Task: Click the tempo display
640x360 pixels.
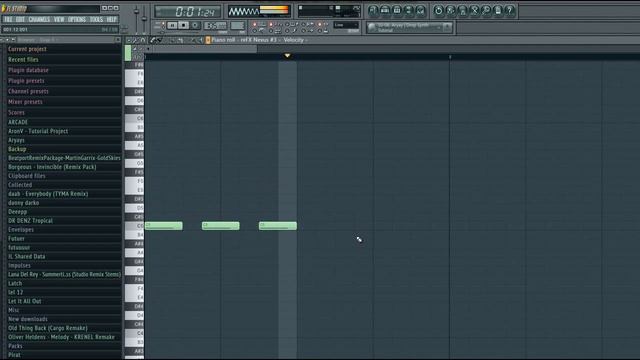Action: pyautogui.click(x=215, y=26)
